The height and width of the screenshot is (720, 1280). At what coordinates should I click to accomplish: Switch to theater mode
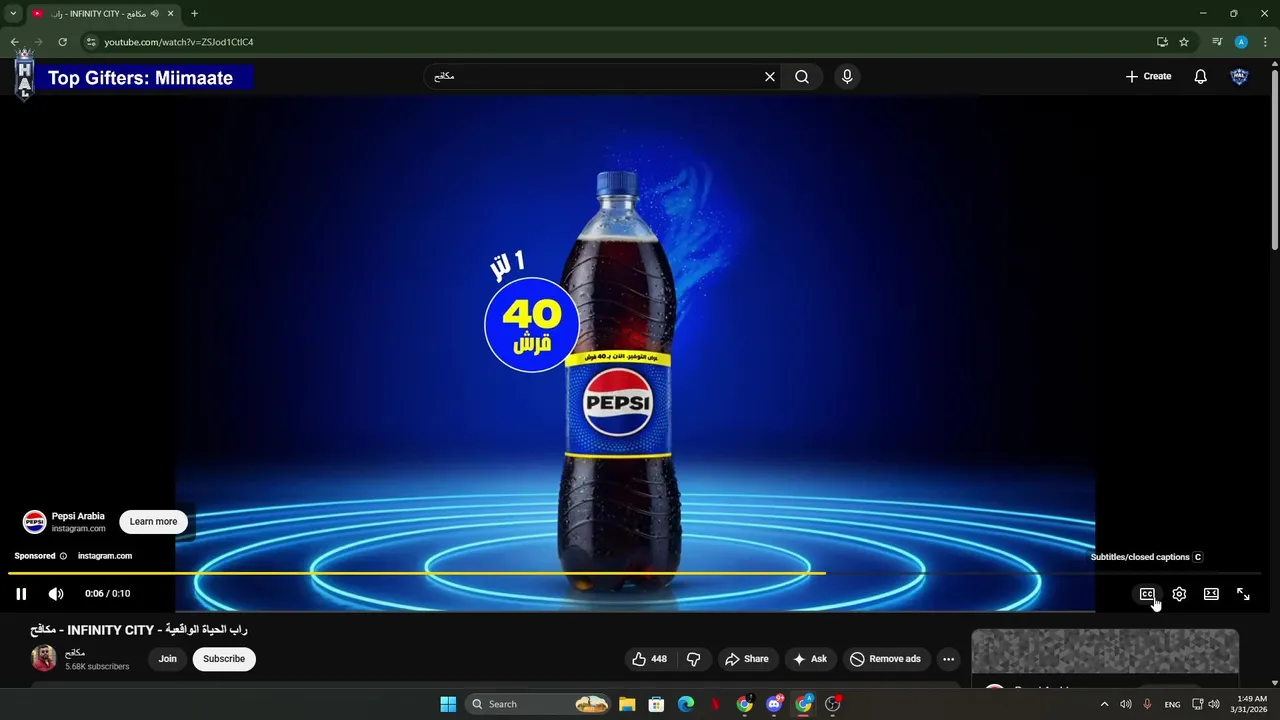point(1211,594)
